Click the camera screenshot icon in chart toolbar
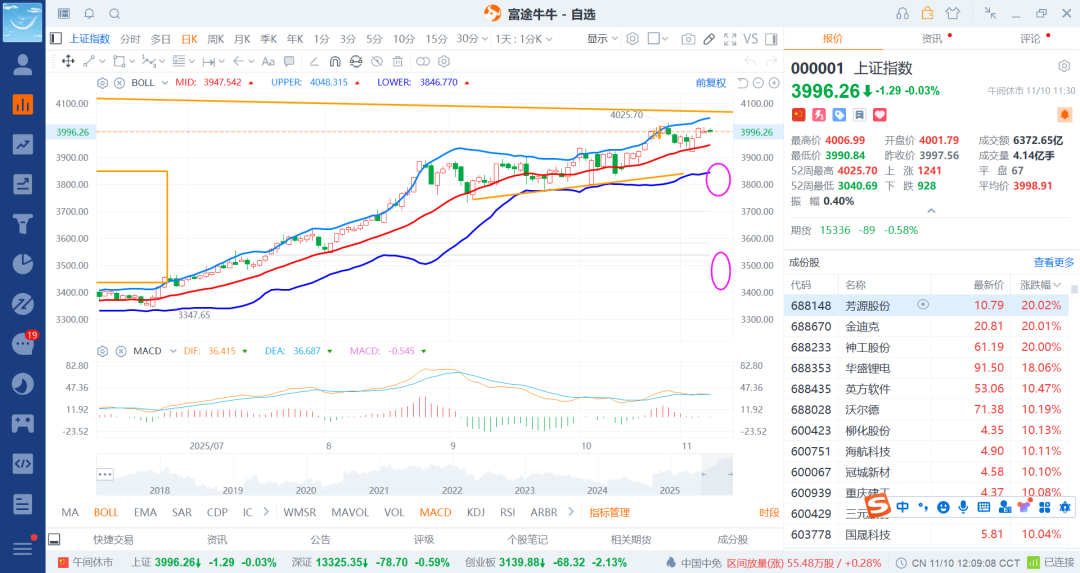Screen dimensions: 1080x573 pyautogui.click(x=688, y=39)
